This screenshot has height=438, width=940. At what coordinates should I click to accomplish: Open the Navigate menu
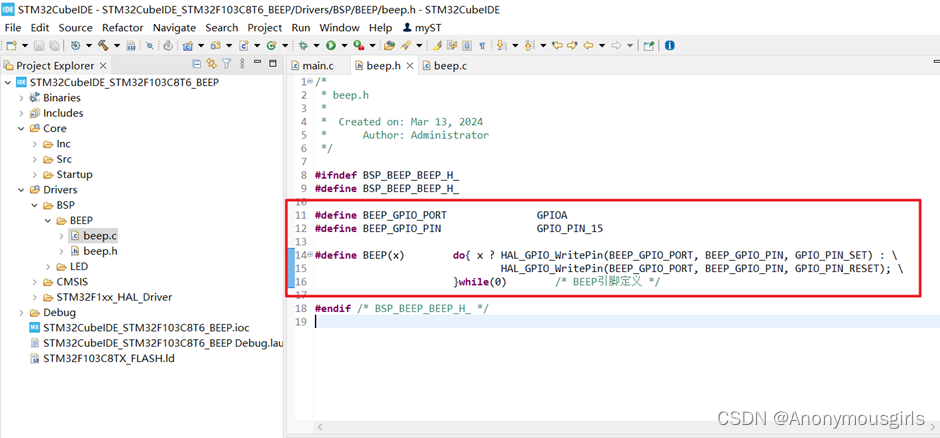[174, 28]
